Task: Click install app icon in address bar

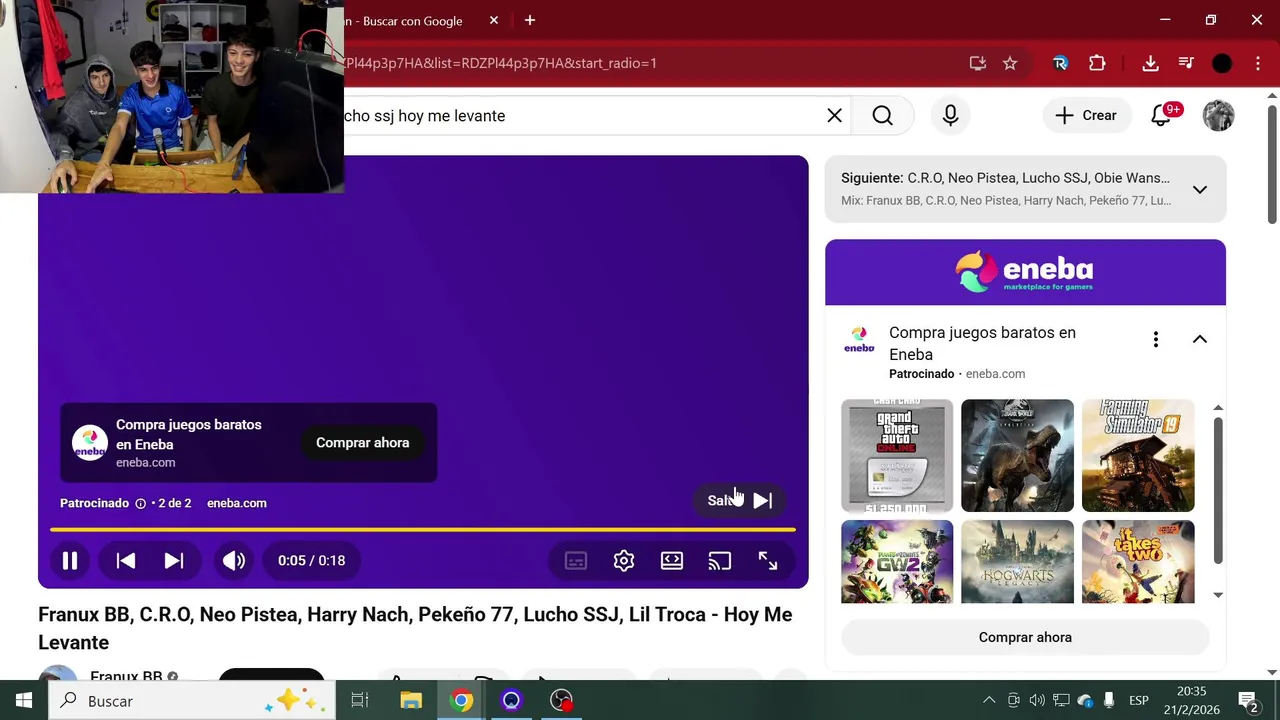Action: pos(978,63)
